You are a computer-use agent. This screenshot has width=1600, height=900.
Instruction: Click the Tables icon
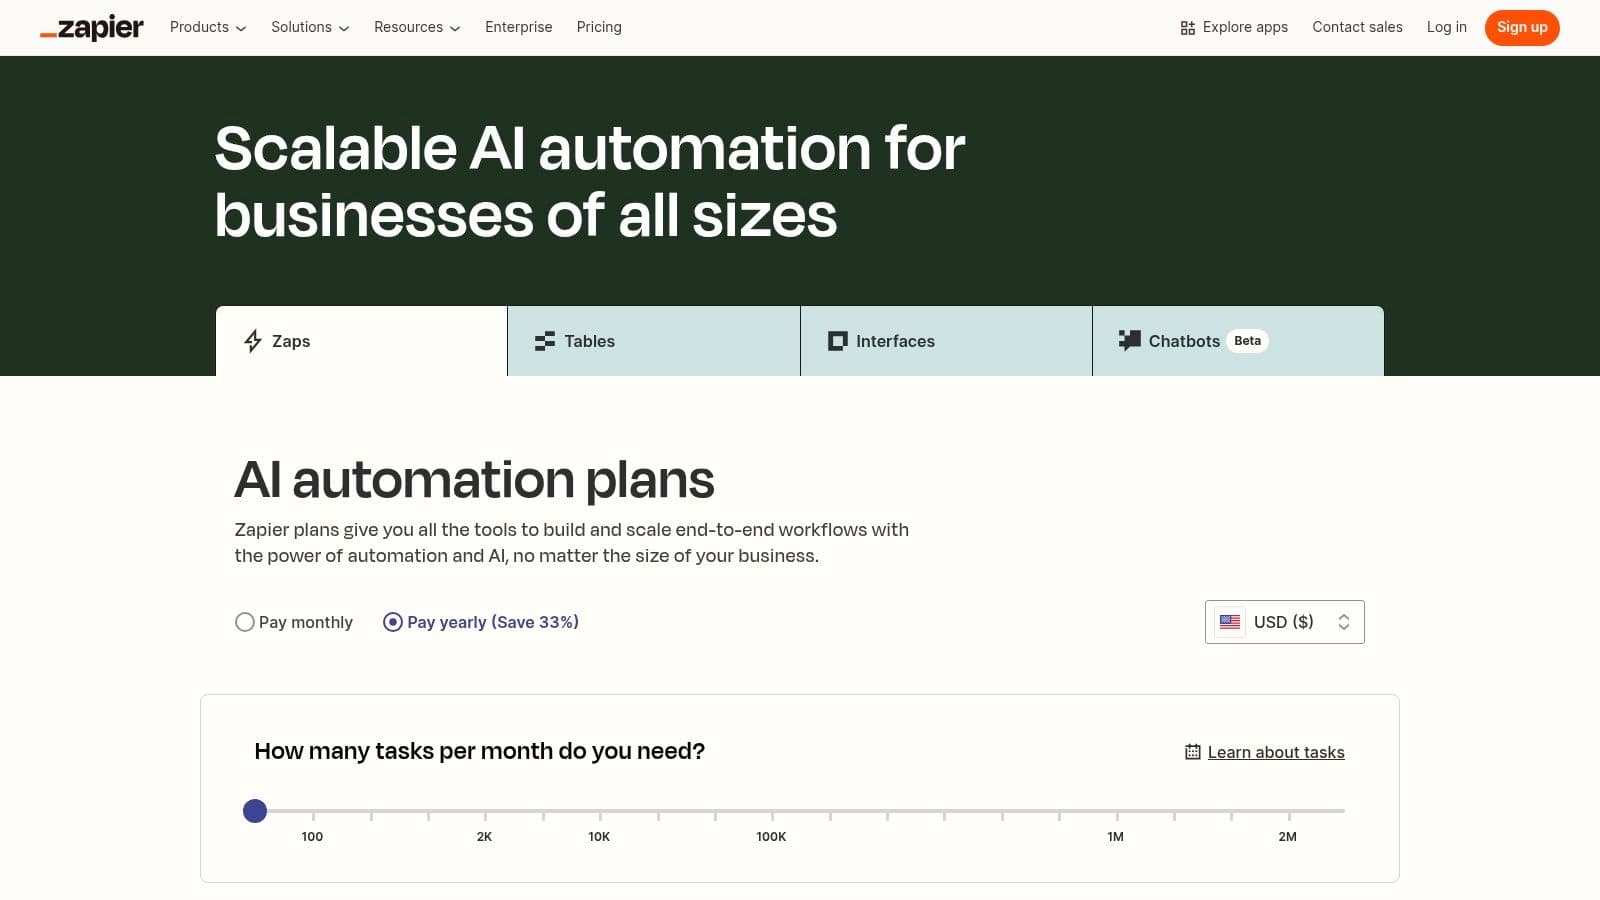545,341
